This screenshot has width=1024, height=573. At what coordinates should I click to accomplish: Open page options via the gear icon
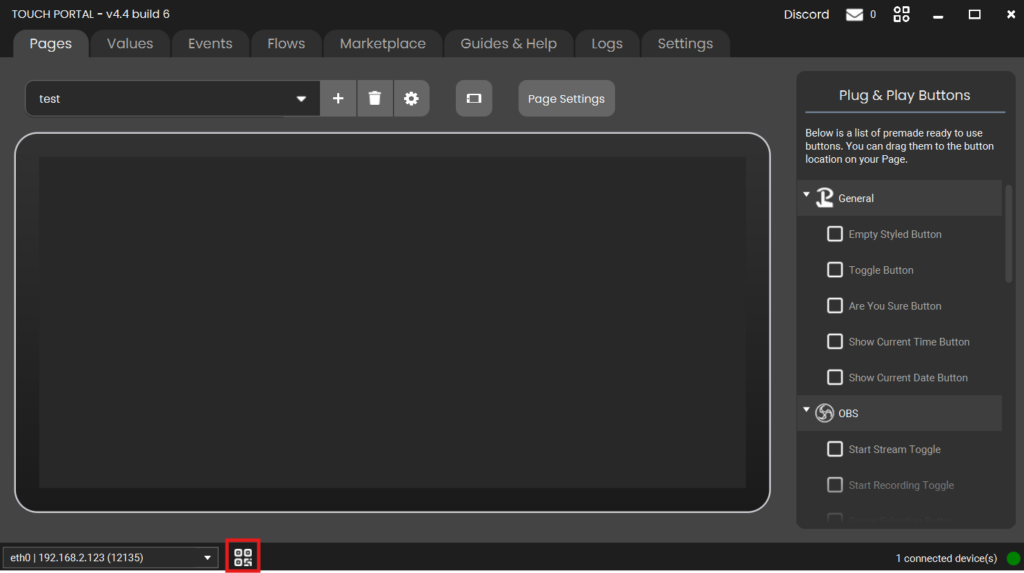pos(411,98)
